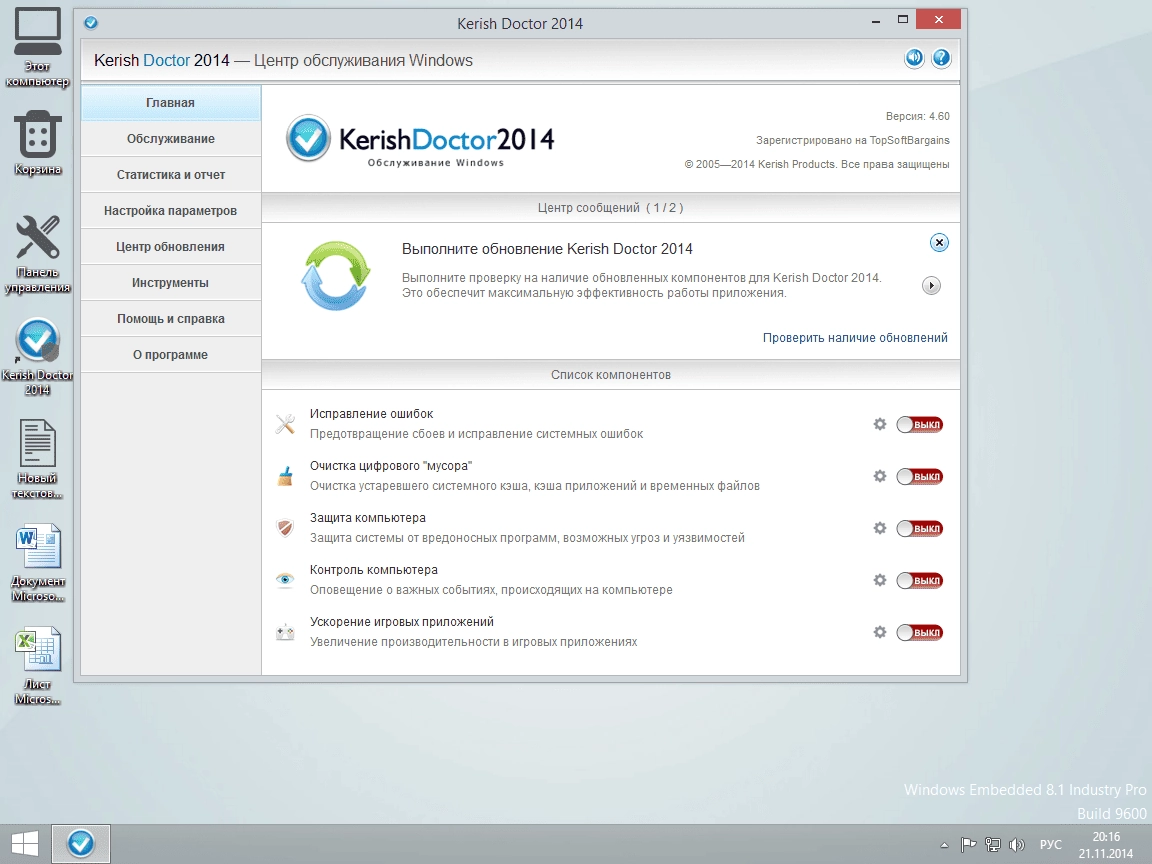
Task: Click the Ускорение игровых приложений title
Action: coord(401,622)
